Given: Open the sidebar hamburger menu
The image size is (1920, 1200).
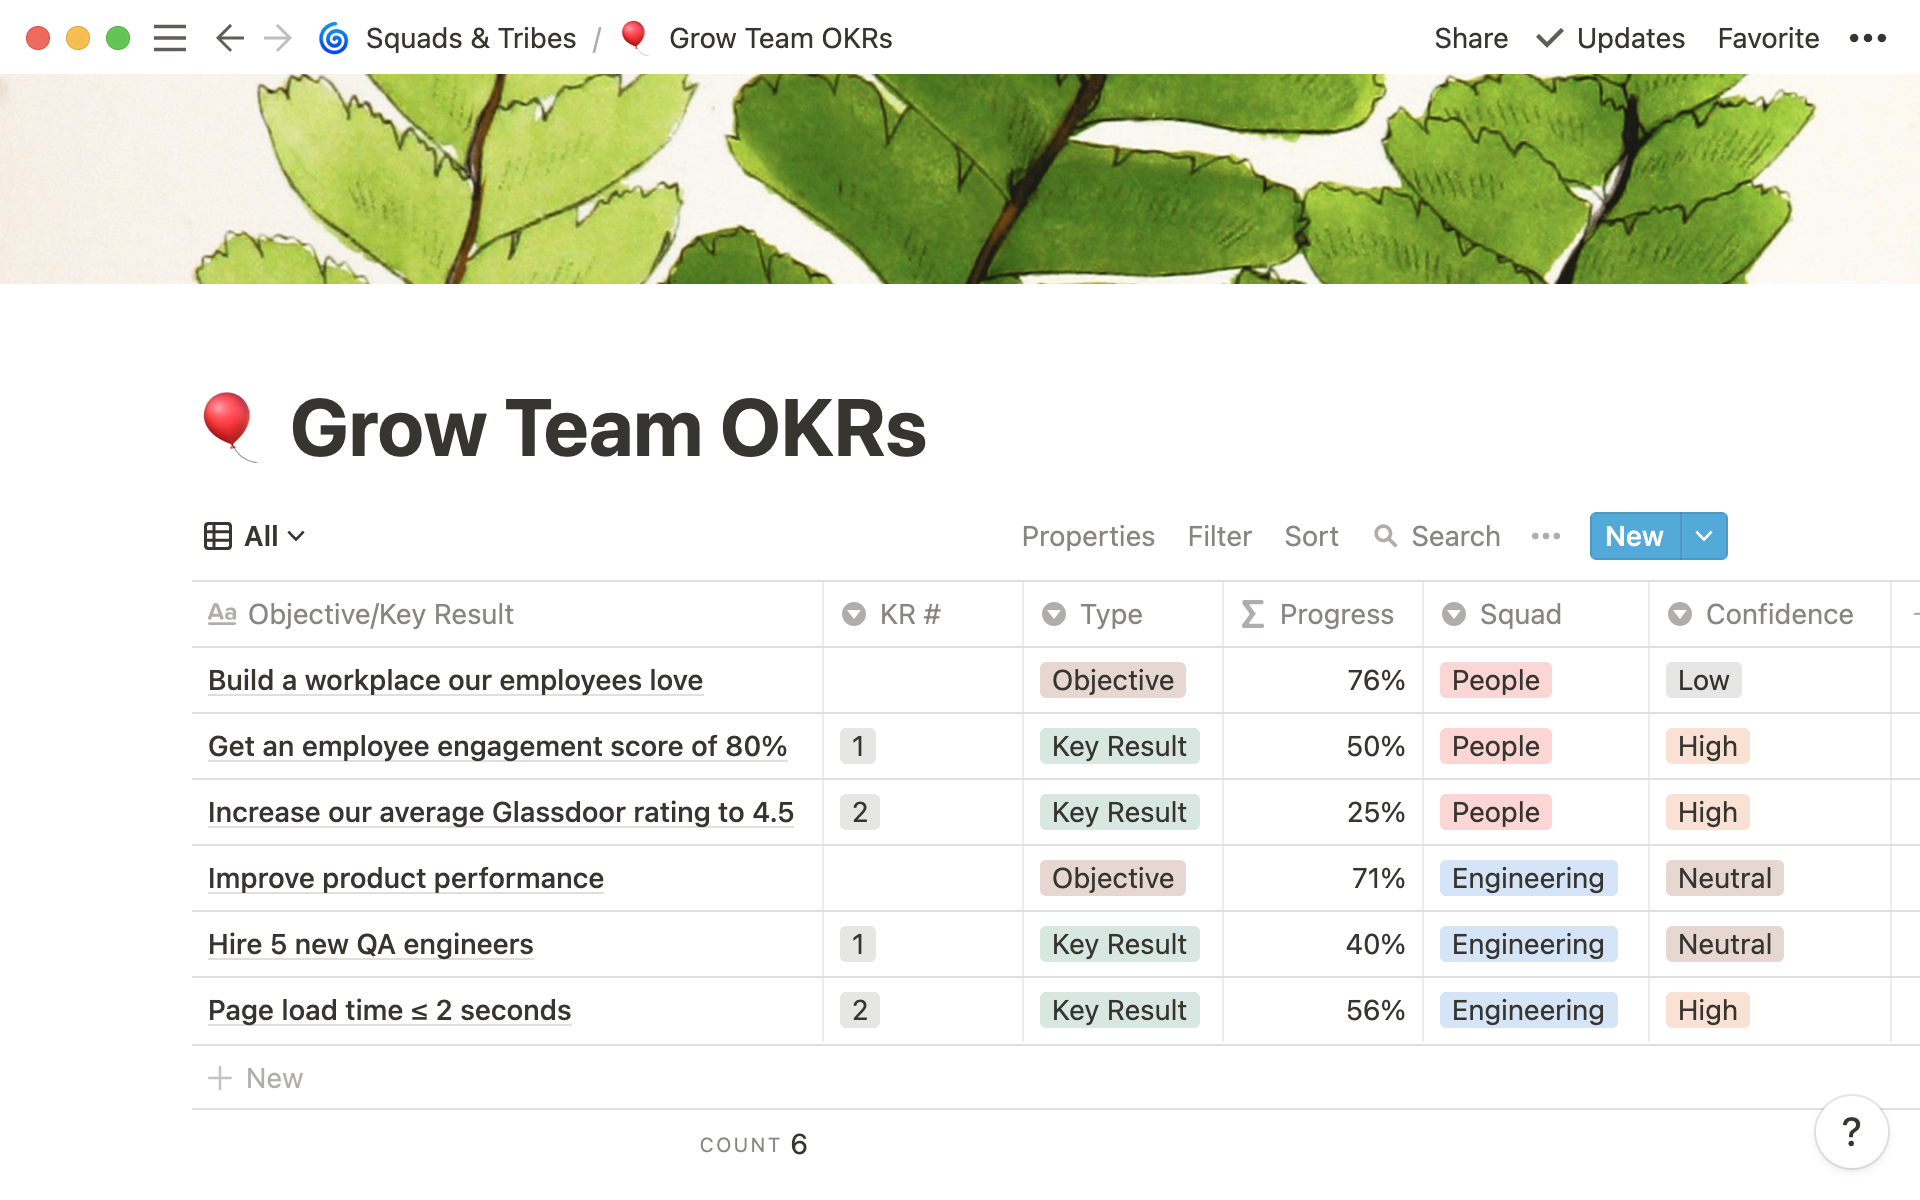Looking at the screenshot, I should click(x=170, y=38).
